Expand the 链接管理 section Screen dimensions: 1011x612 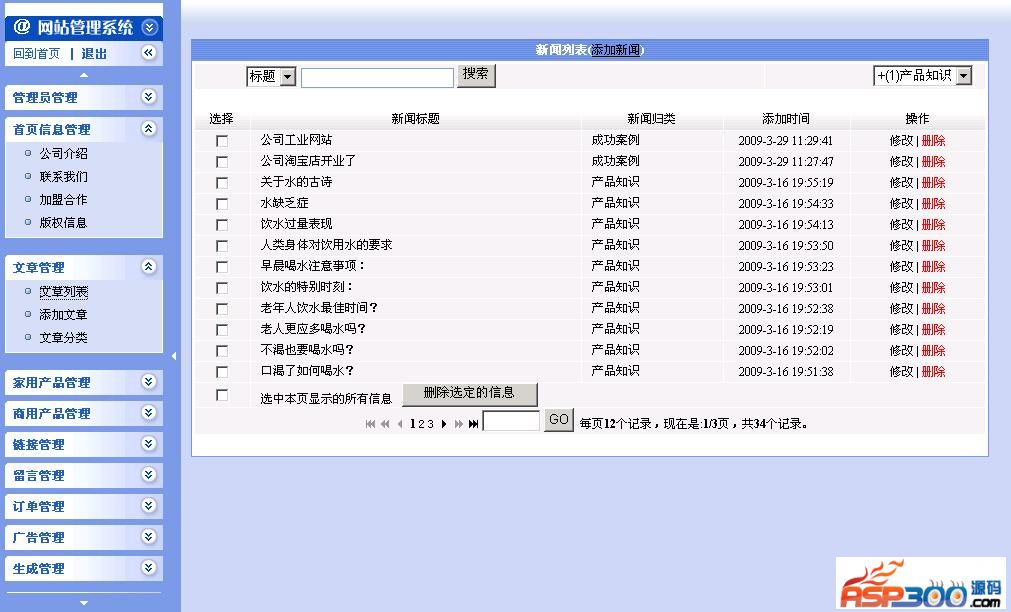pos(148,444)
